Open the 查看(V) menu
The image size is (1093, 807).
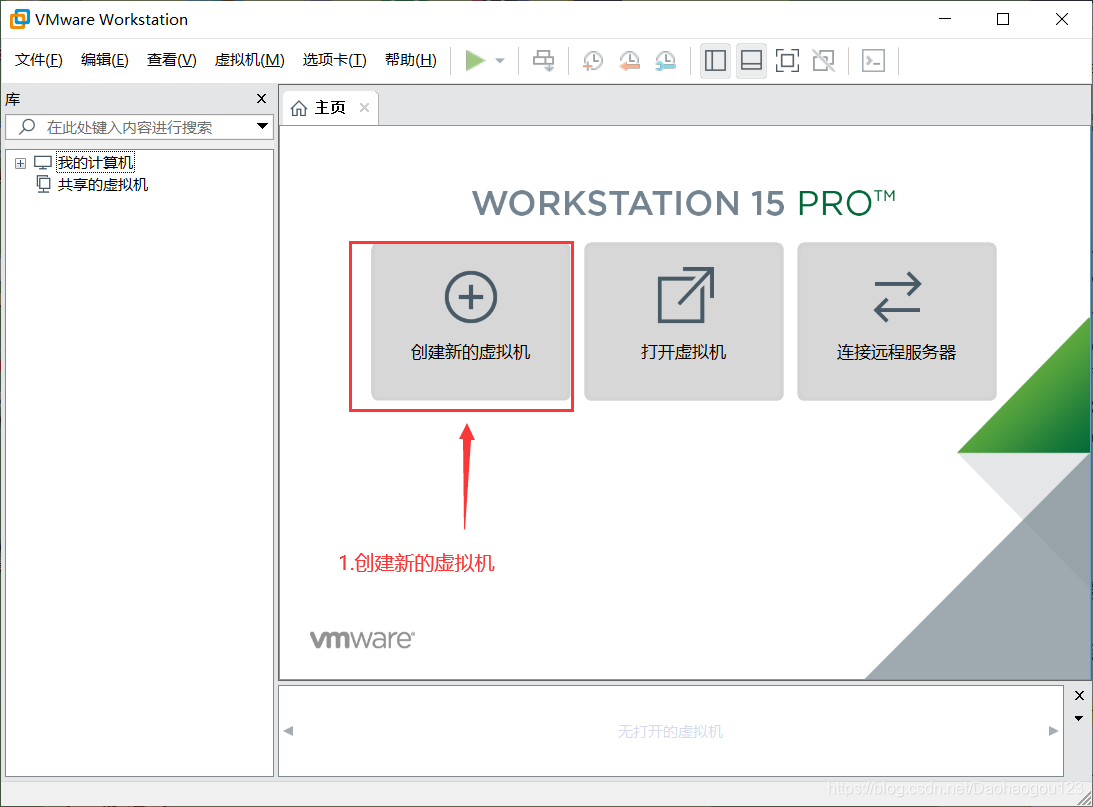pos(171,60)
